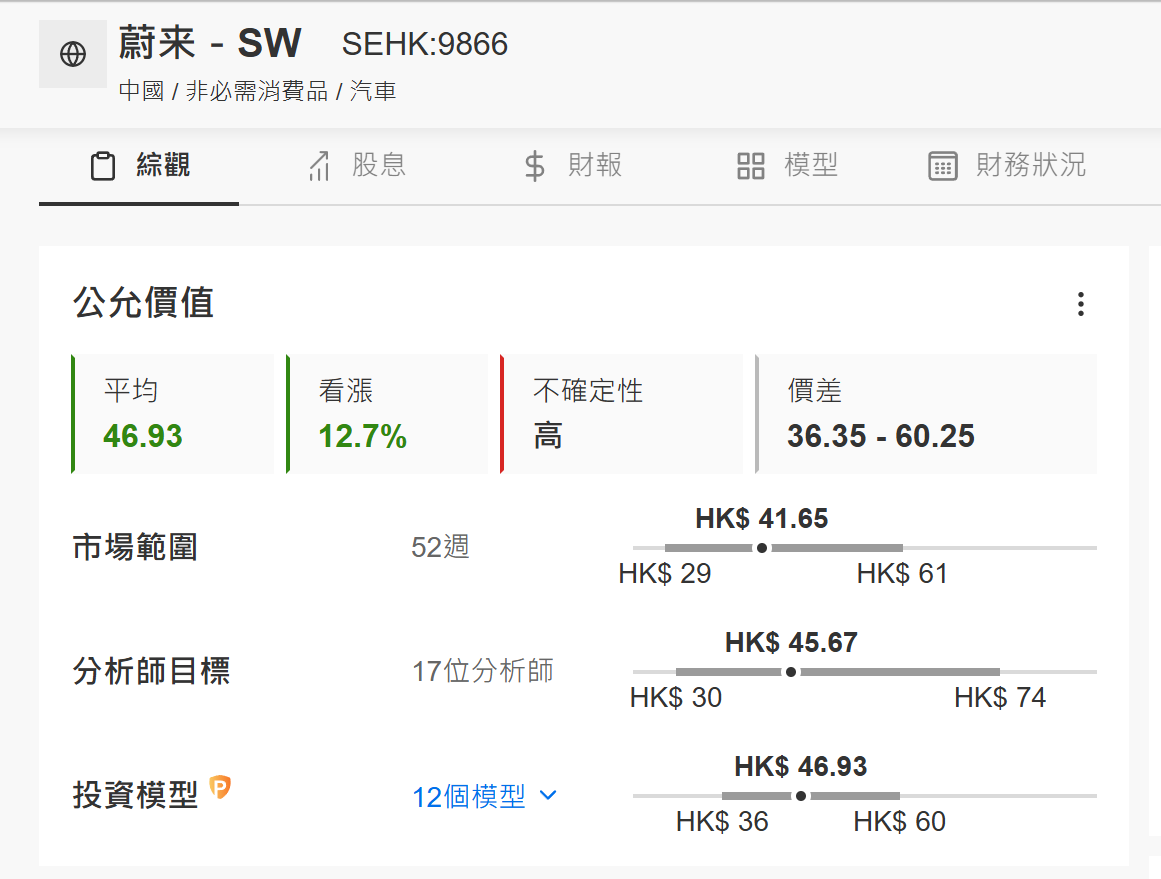
Task: Open the 公允價值 three-dot options menu
Action: coord(1081,304)
